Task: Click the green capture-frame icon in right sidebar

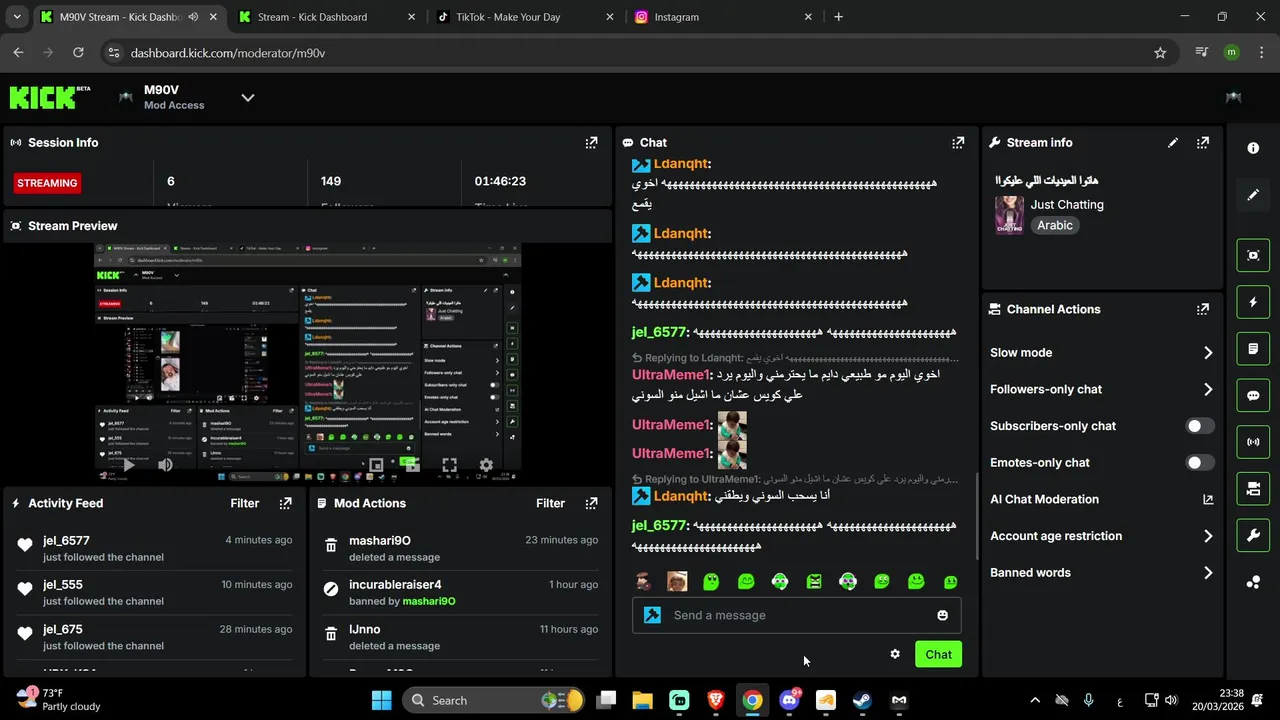Action: tap(1253, 255)
